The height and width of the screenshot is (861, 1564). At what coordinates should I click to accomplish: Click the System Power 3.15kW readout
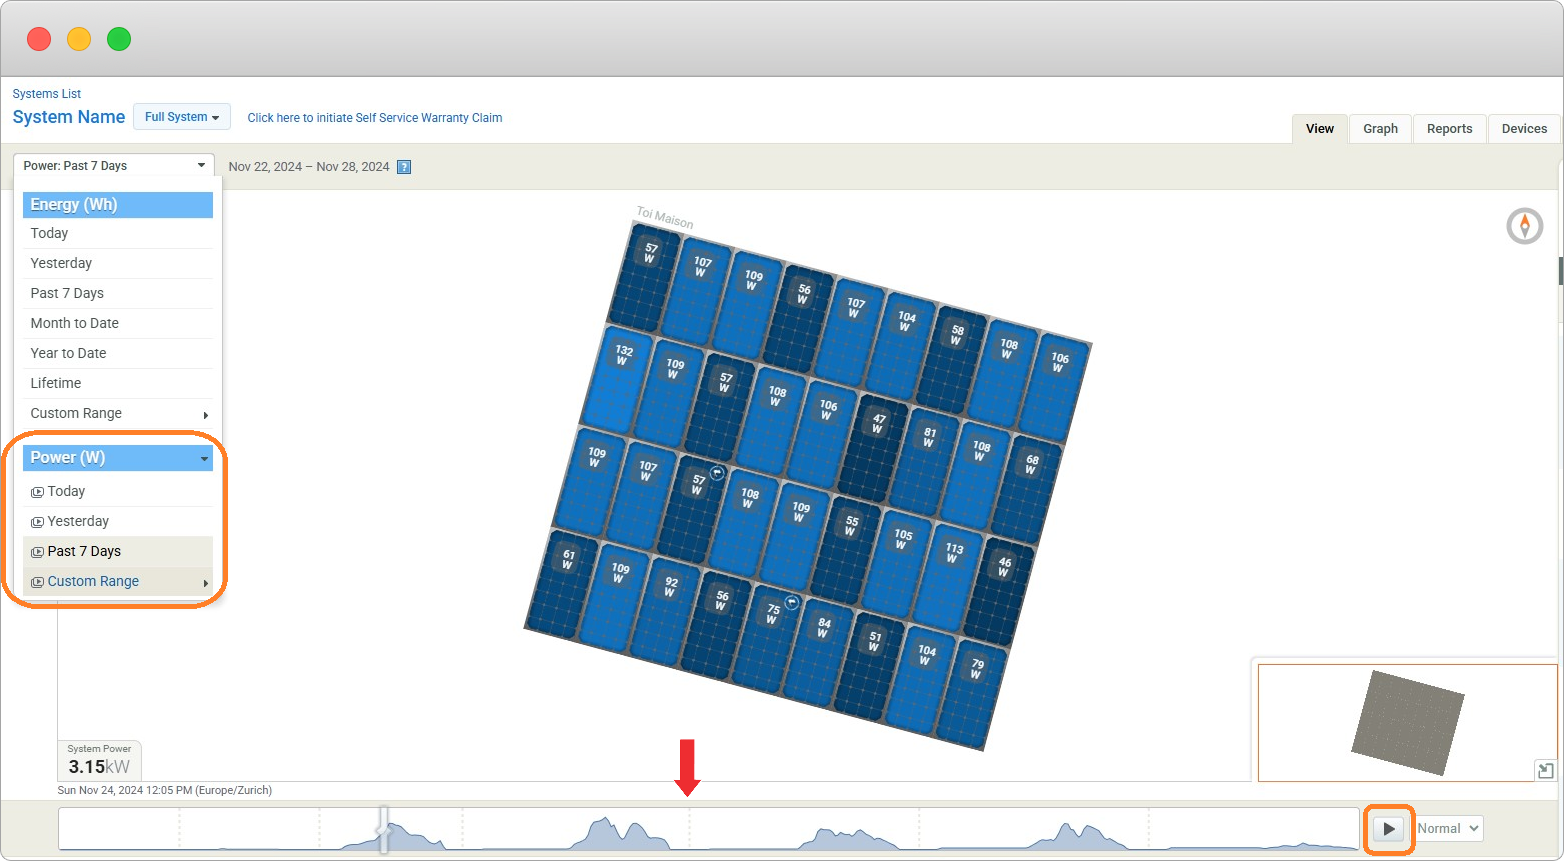100,761
